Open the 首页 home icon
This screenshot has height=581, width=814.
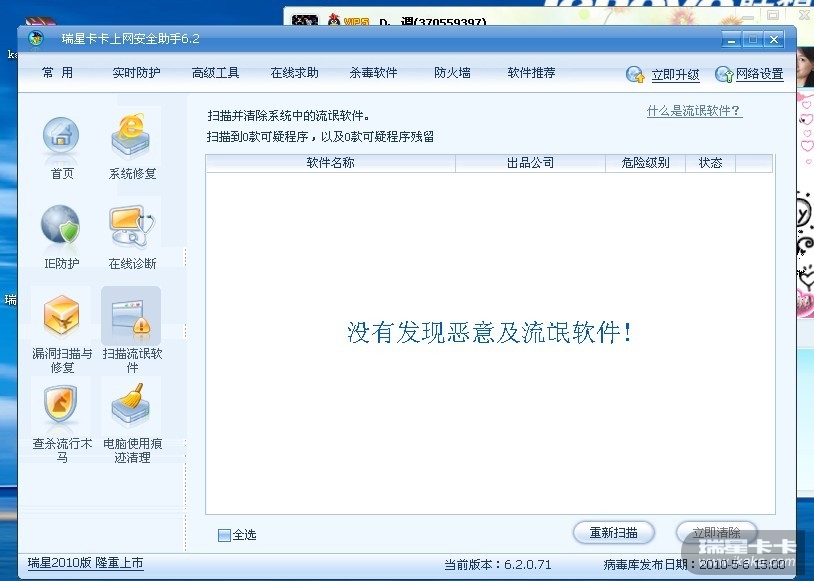coord(61,137)
